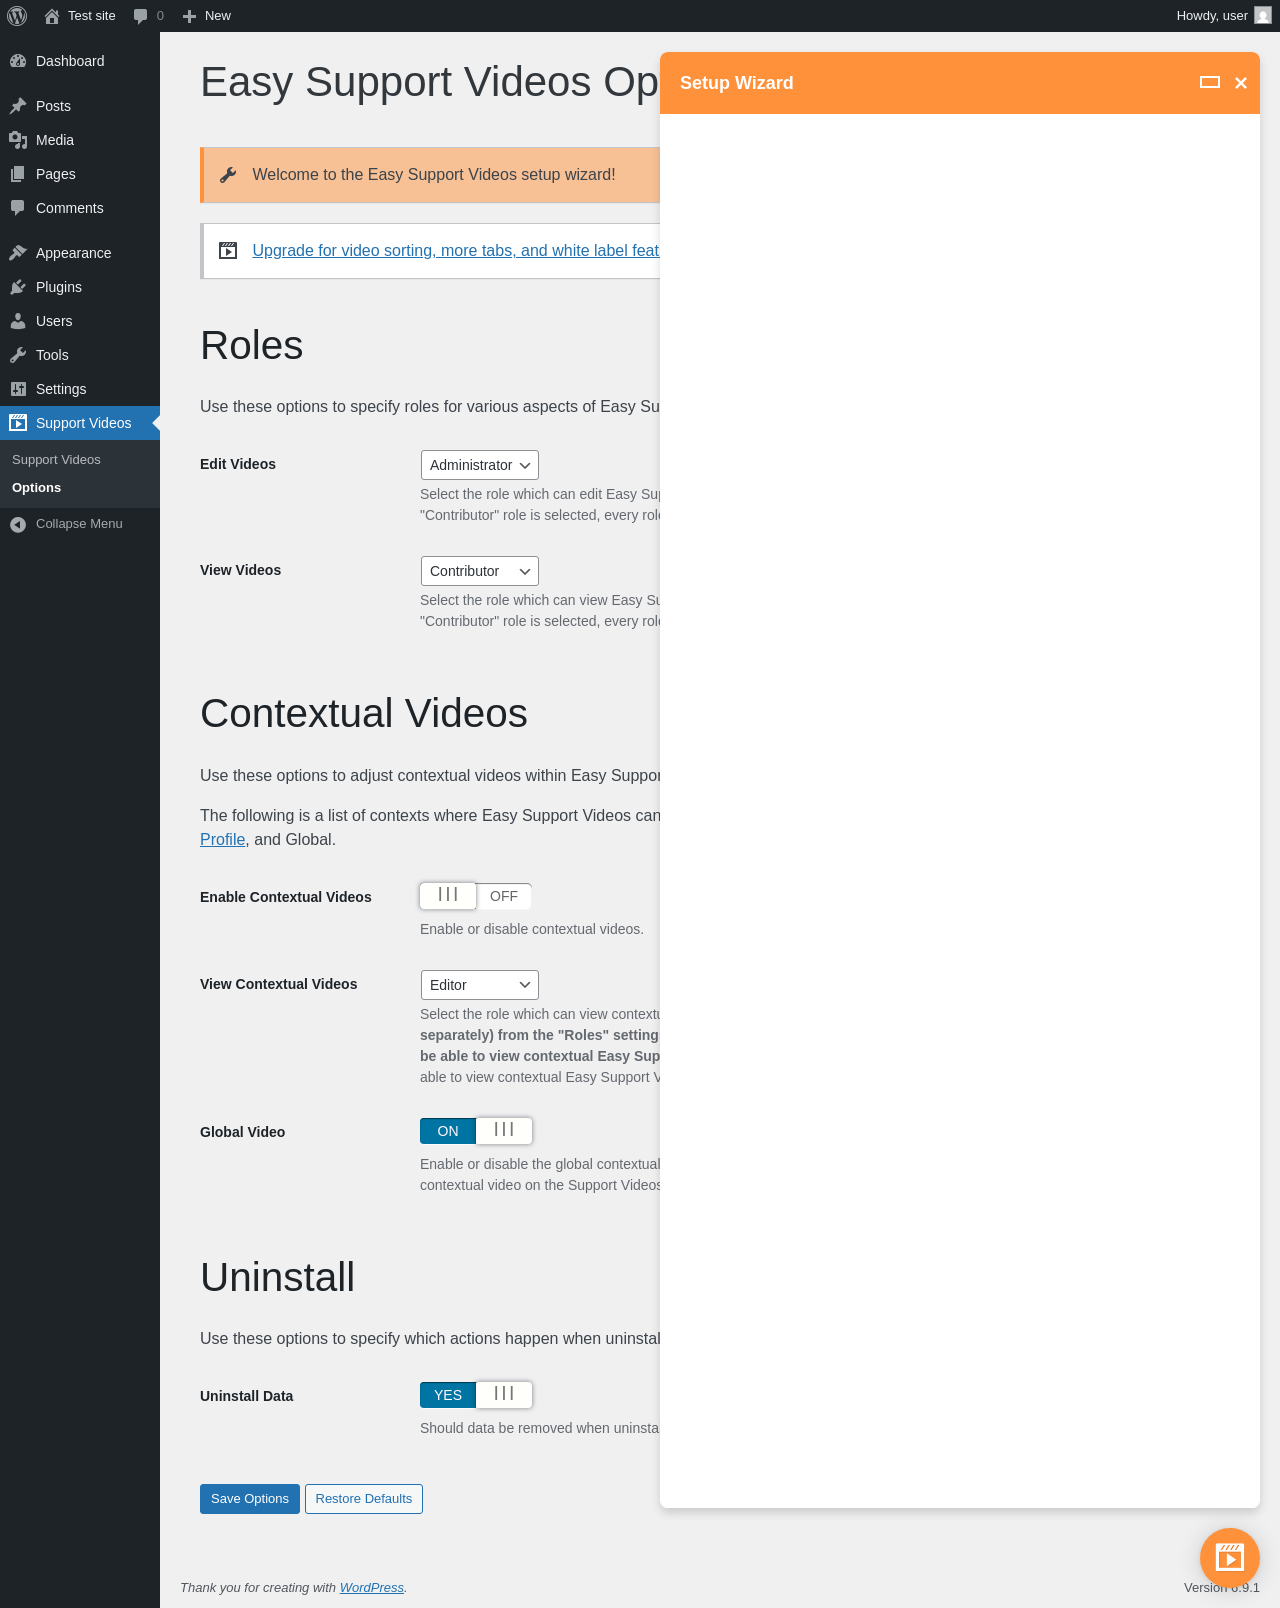Click the Edit Videos field label
Image resolution: width=1280 pixels, height=1608 pixels.
[238, 464]
